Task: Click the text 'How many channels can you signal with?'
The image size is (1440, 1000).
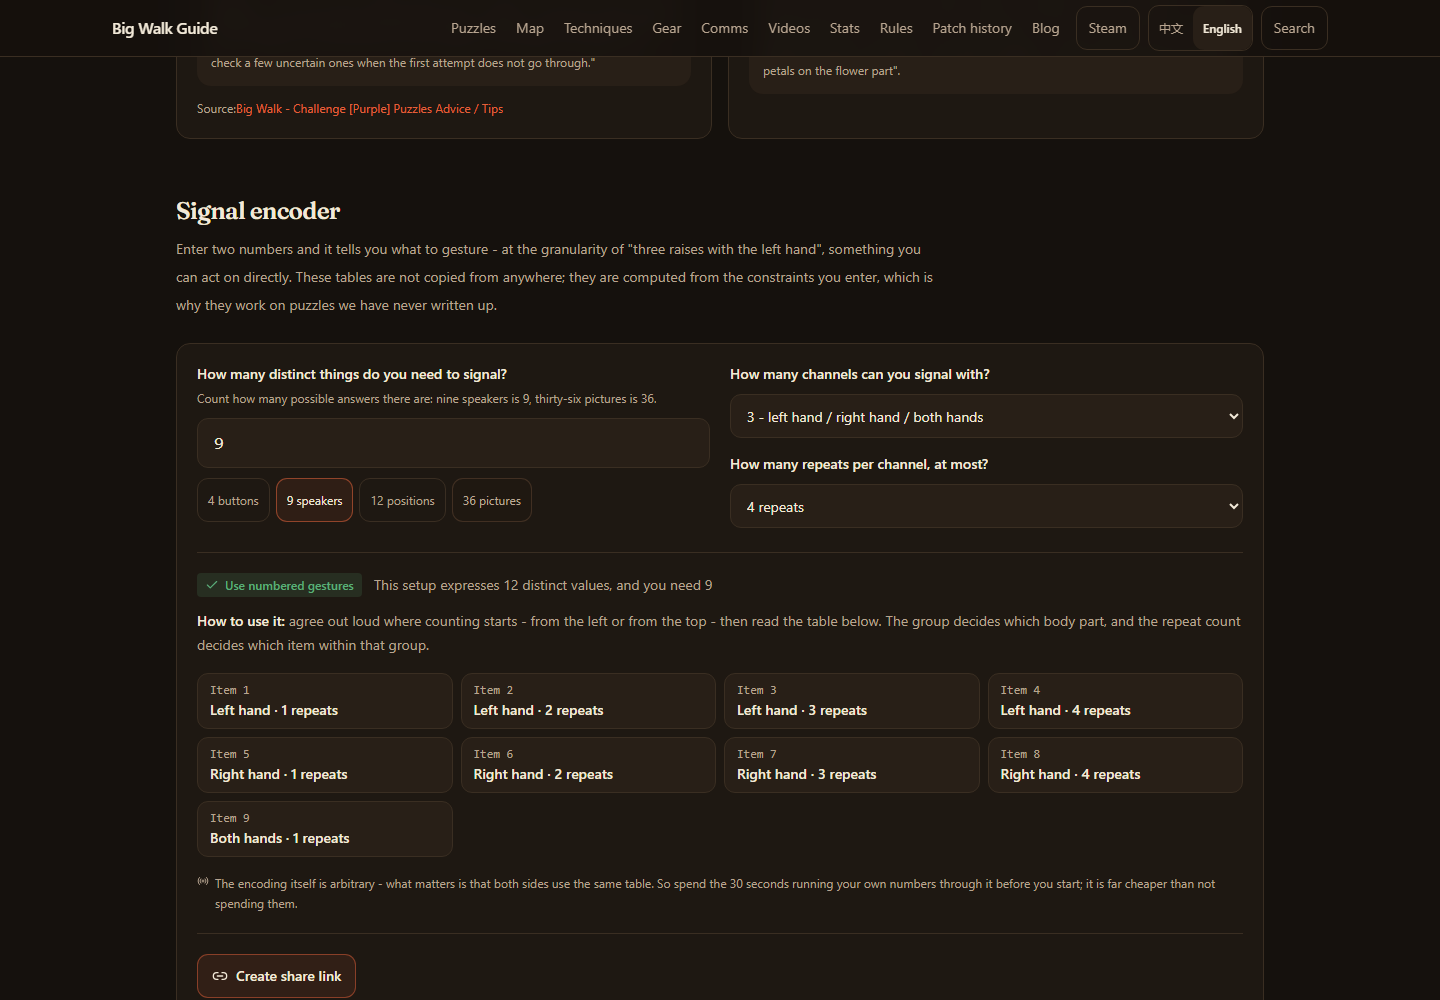Action: pyautogui.click(x=860, y=374)
